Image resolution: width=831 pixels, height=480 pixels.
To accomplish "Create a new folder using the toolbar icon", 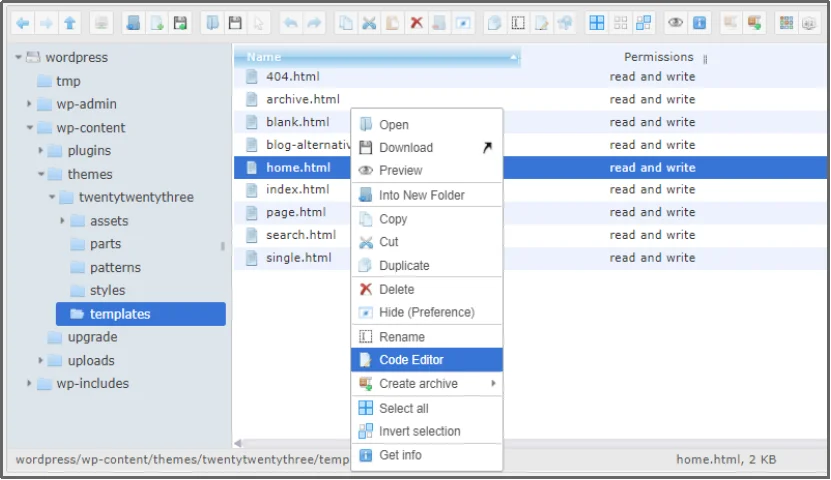I will (133, 23).
